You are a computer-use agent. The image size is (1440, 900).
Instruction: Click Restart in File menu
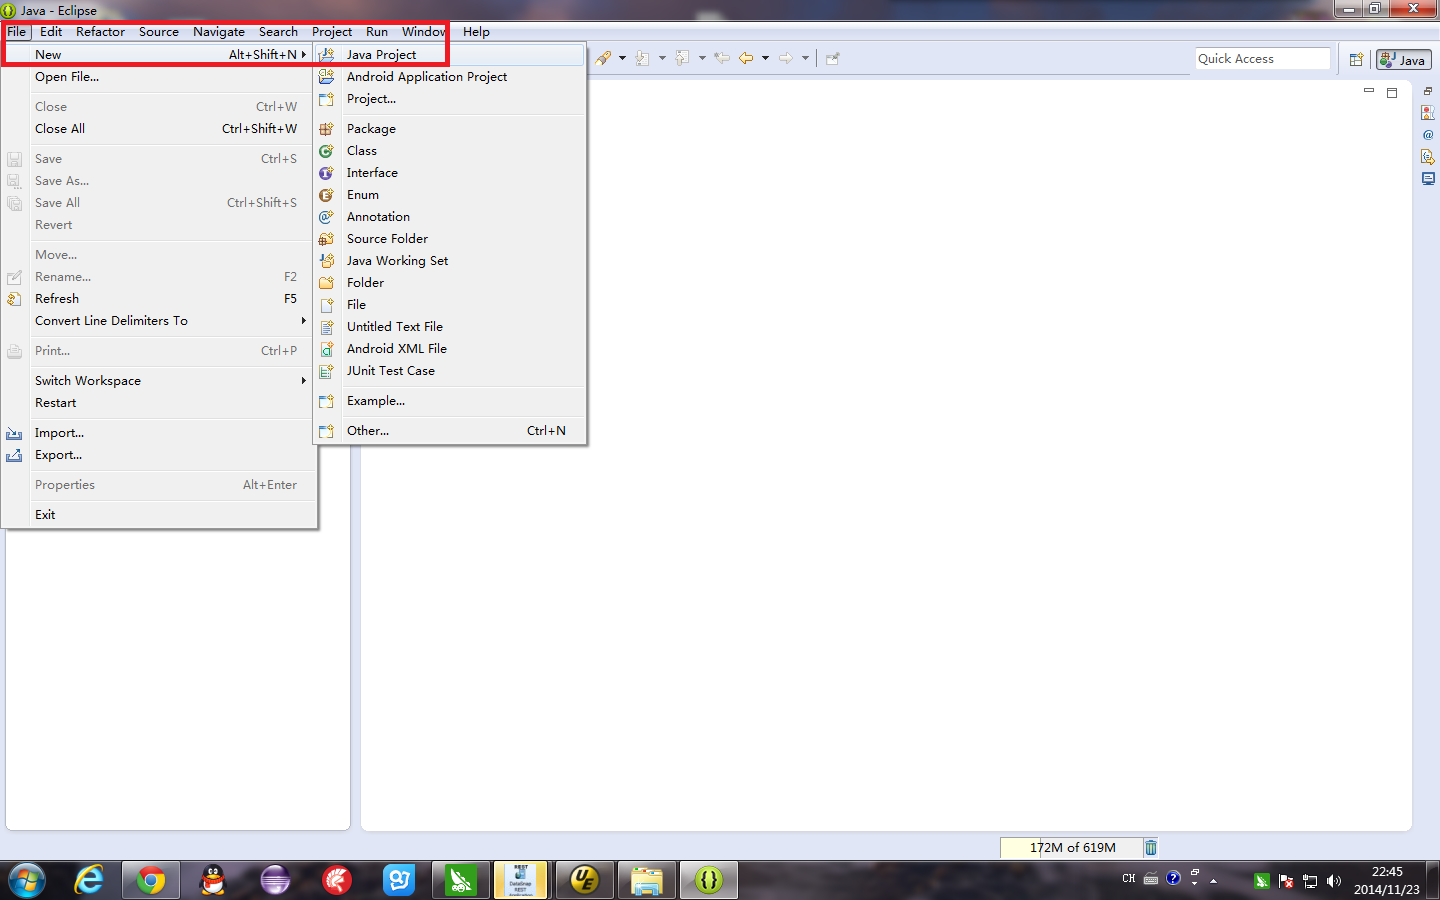158,403
